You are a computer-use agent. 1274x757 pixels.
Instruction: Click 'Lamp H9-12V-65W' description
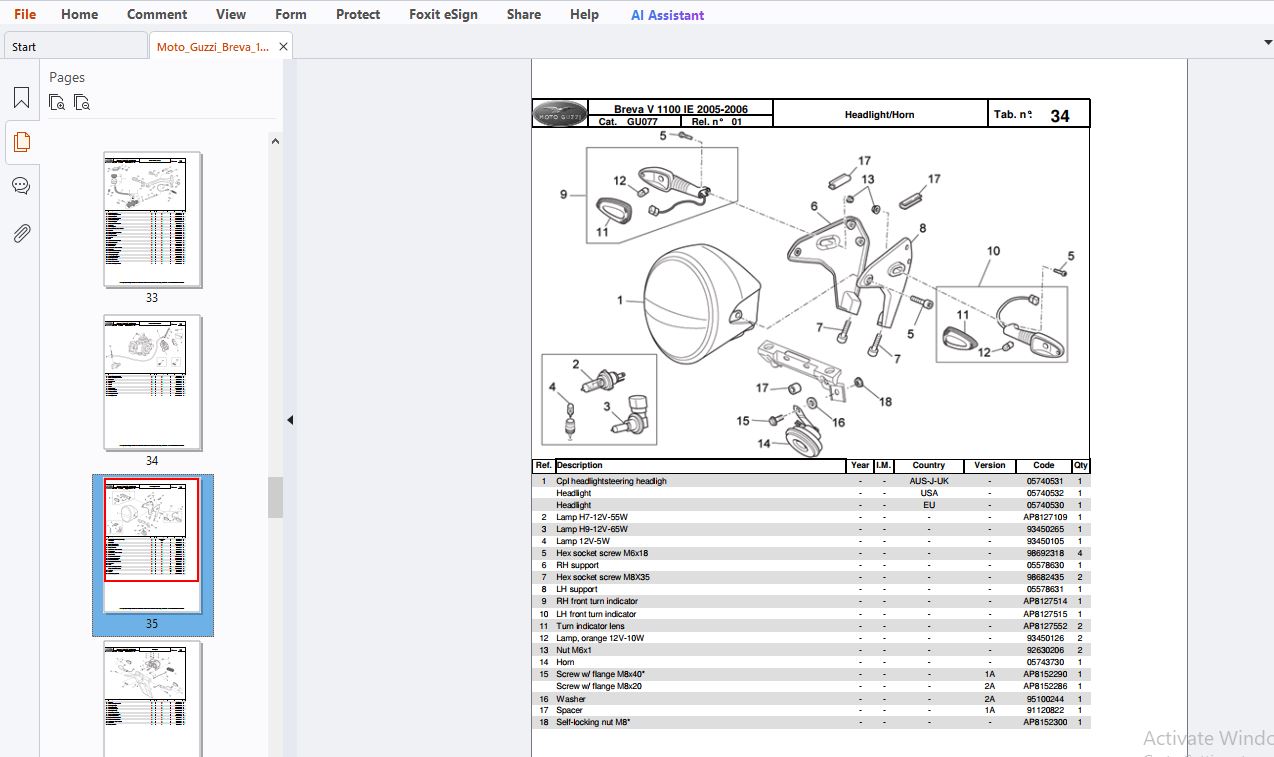point(592,529)
